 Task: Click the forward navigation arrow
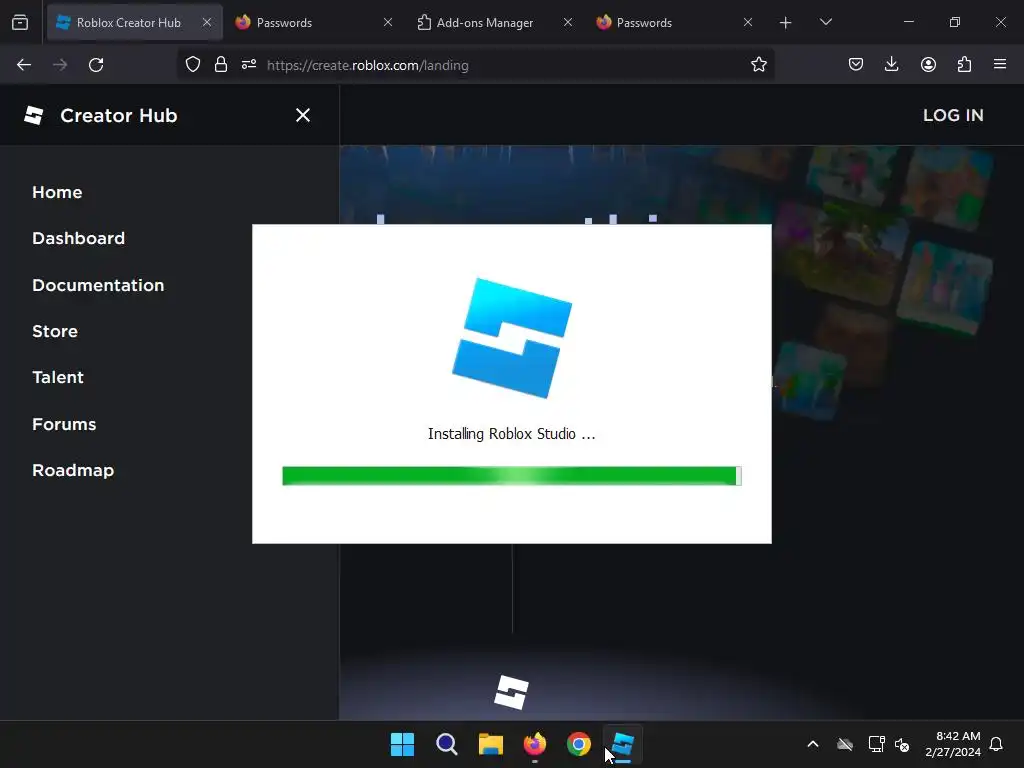[x=60, y=65]
